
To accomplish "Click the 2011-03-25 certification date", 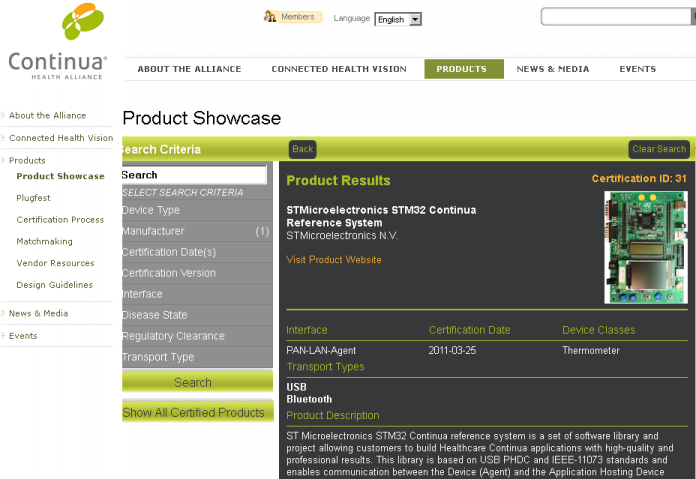I will pyautogui.click(x=452, y=351).
